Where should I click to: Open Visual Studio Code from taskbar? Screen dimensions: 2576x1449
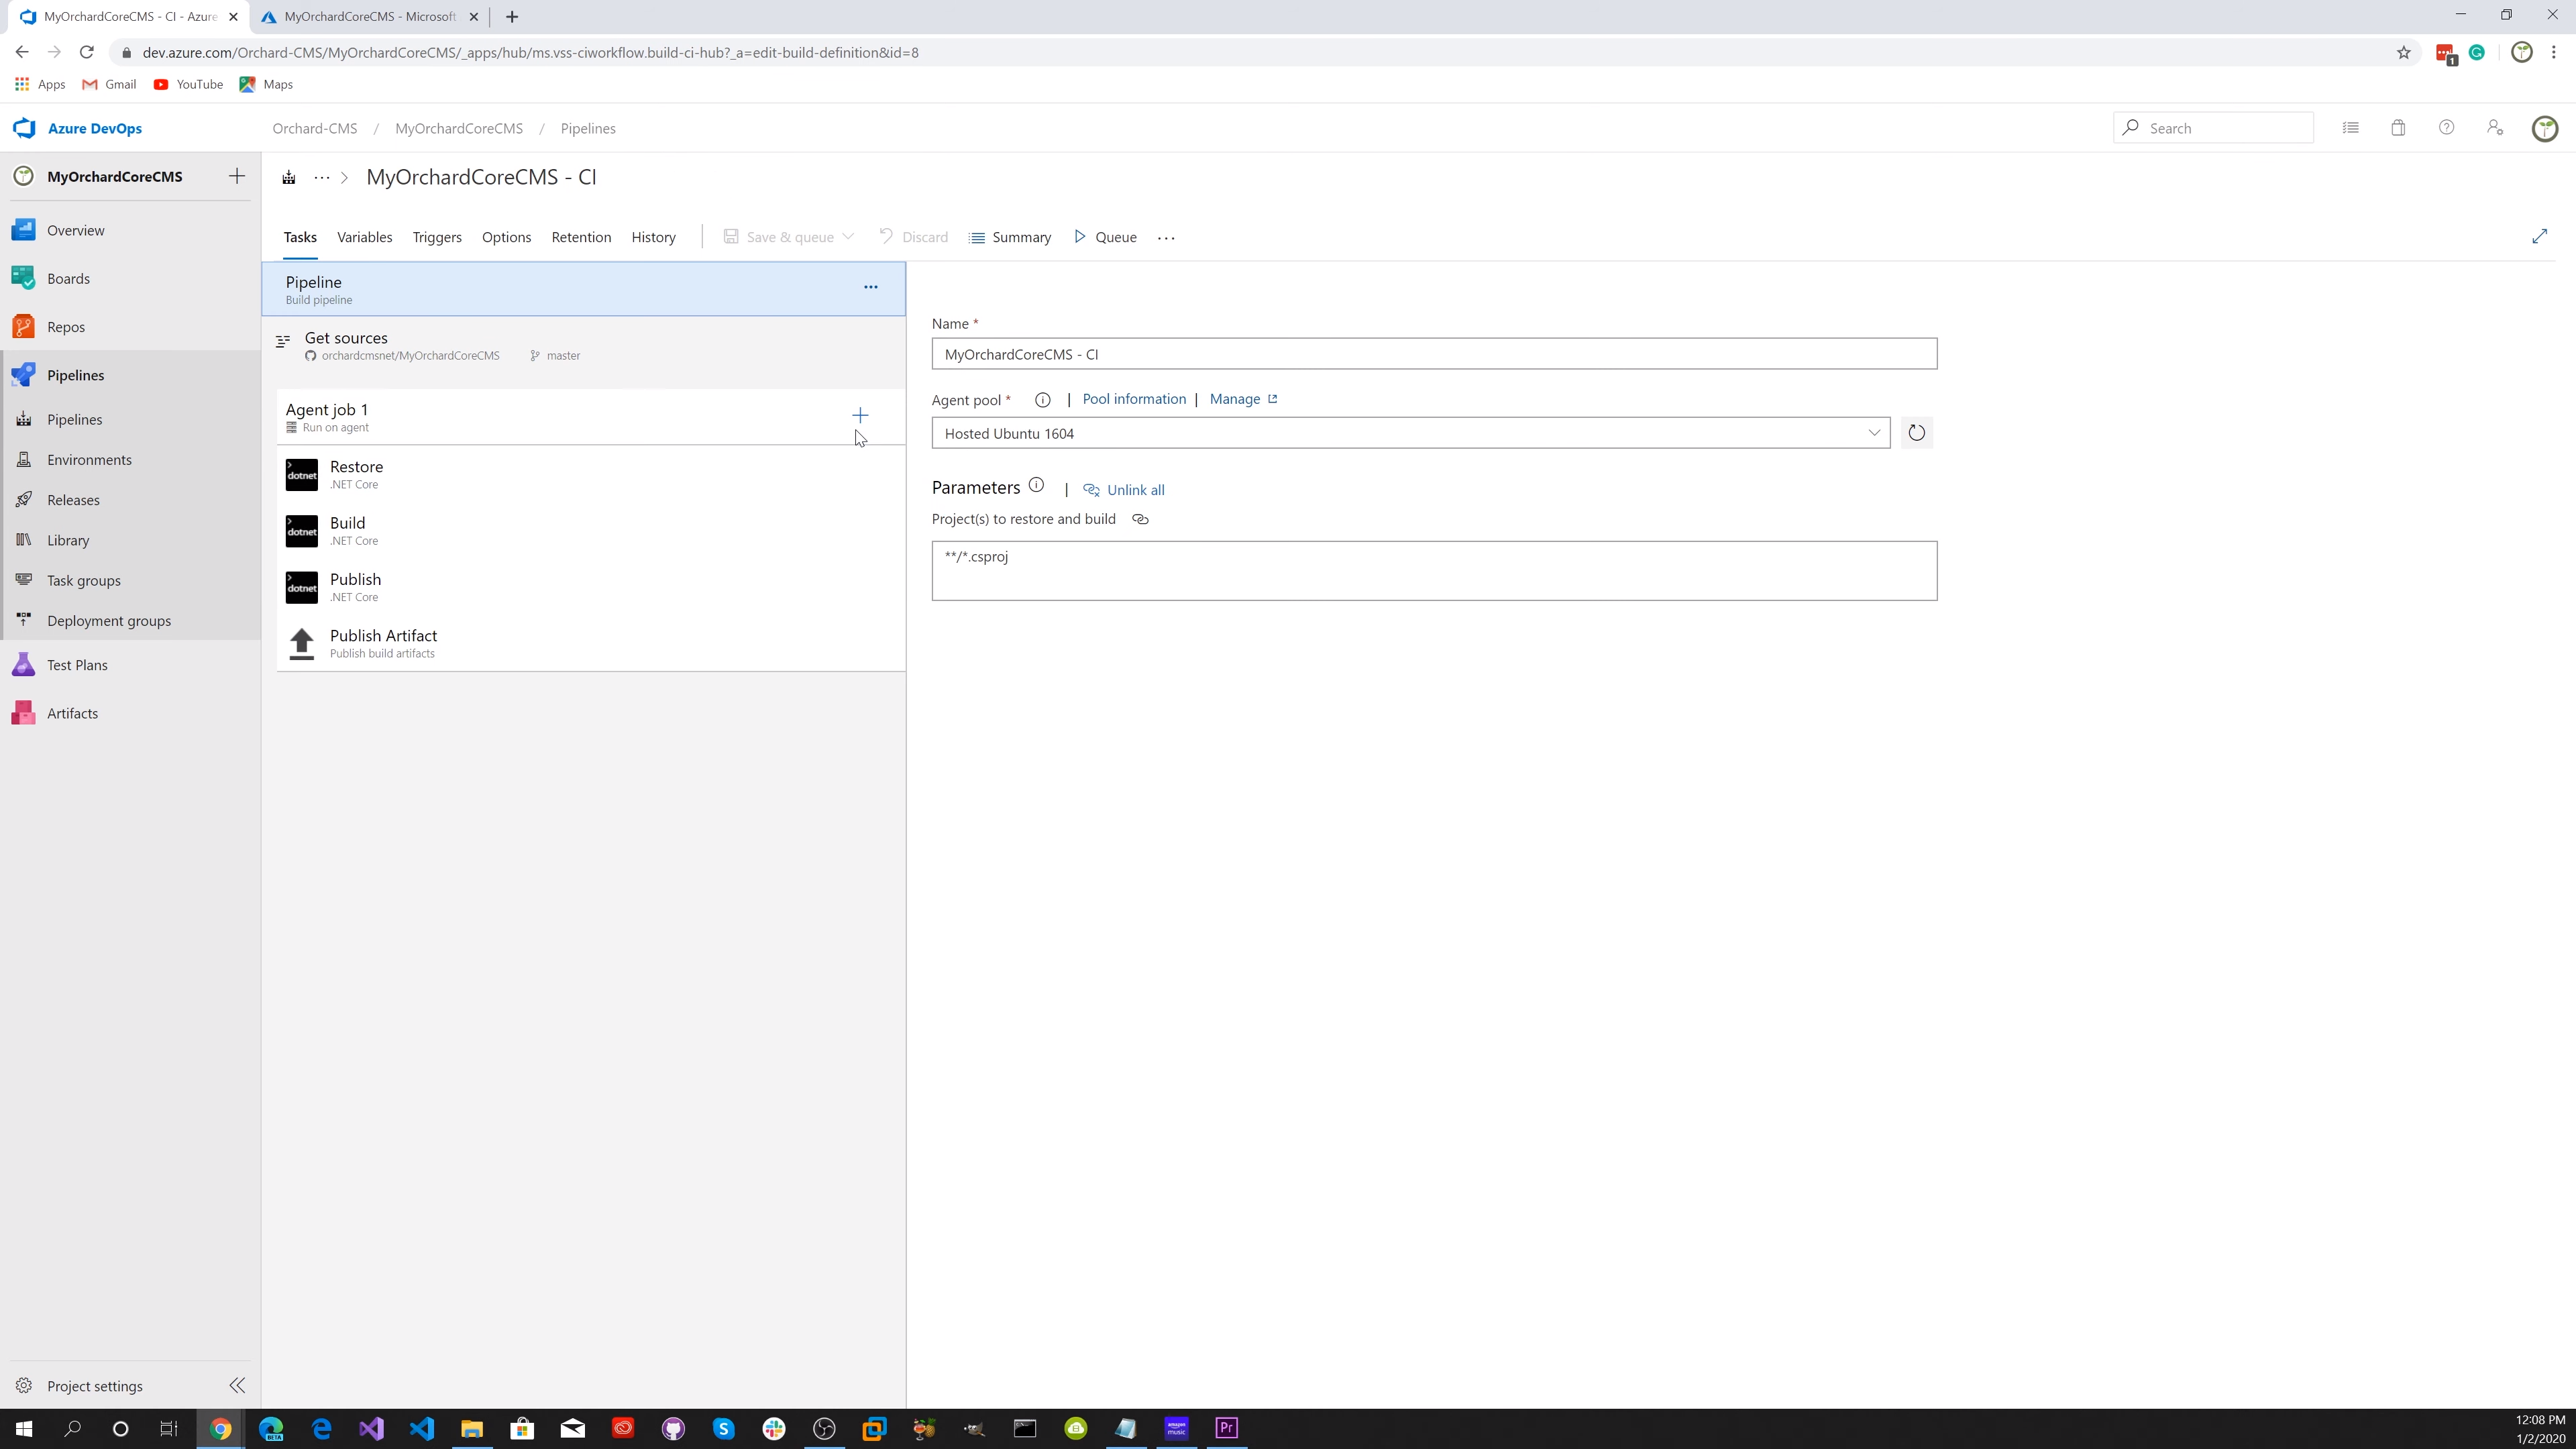click(x=421, y=1428)
